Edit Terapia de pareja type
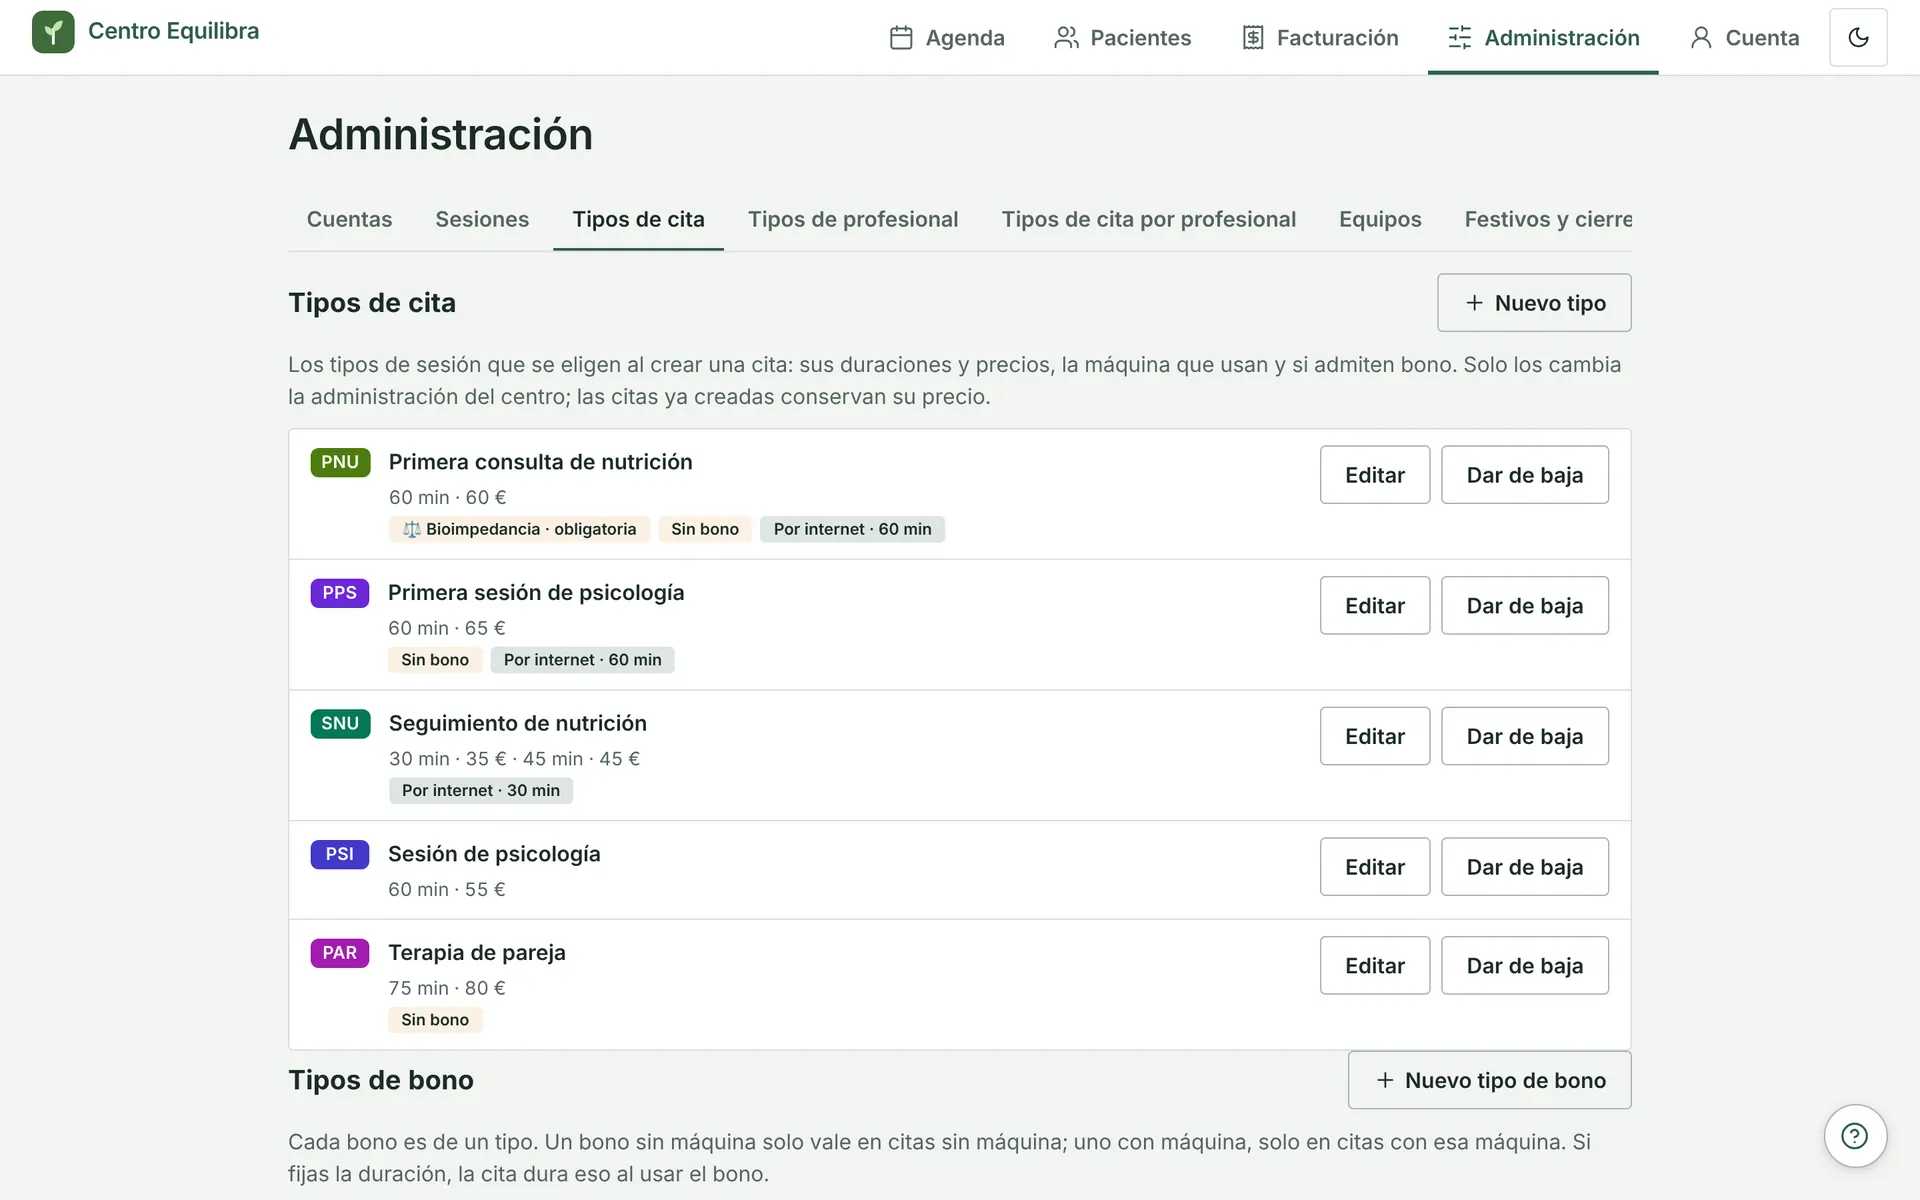1920x1200 pixels. click(1374, 966)
